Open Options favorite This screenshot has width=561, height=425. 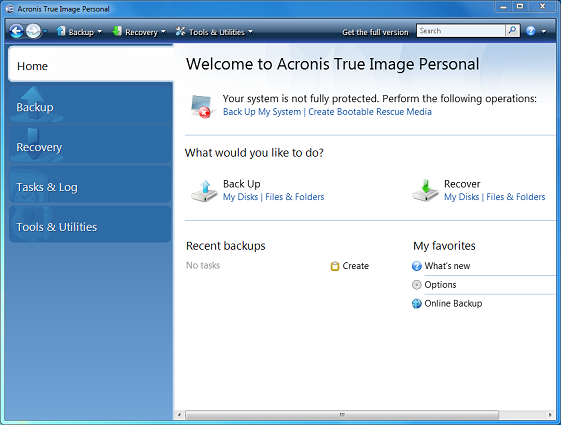[x=440, y=285]
